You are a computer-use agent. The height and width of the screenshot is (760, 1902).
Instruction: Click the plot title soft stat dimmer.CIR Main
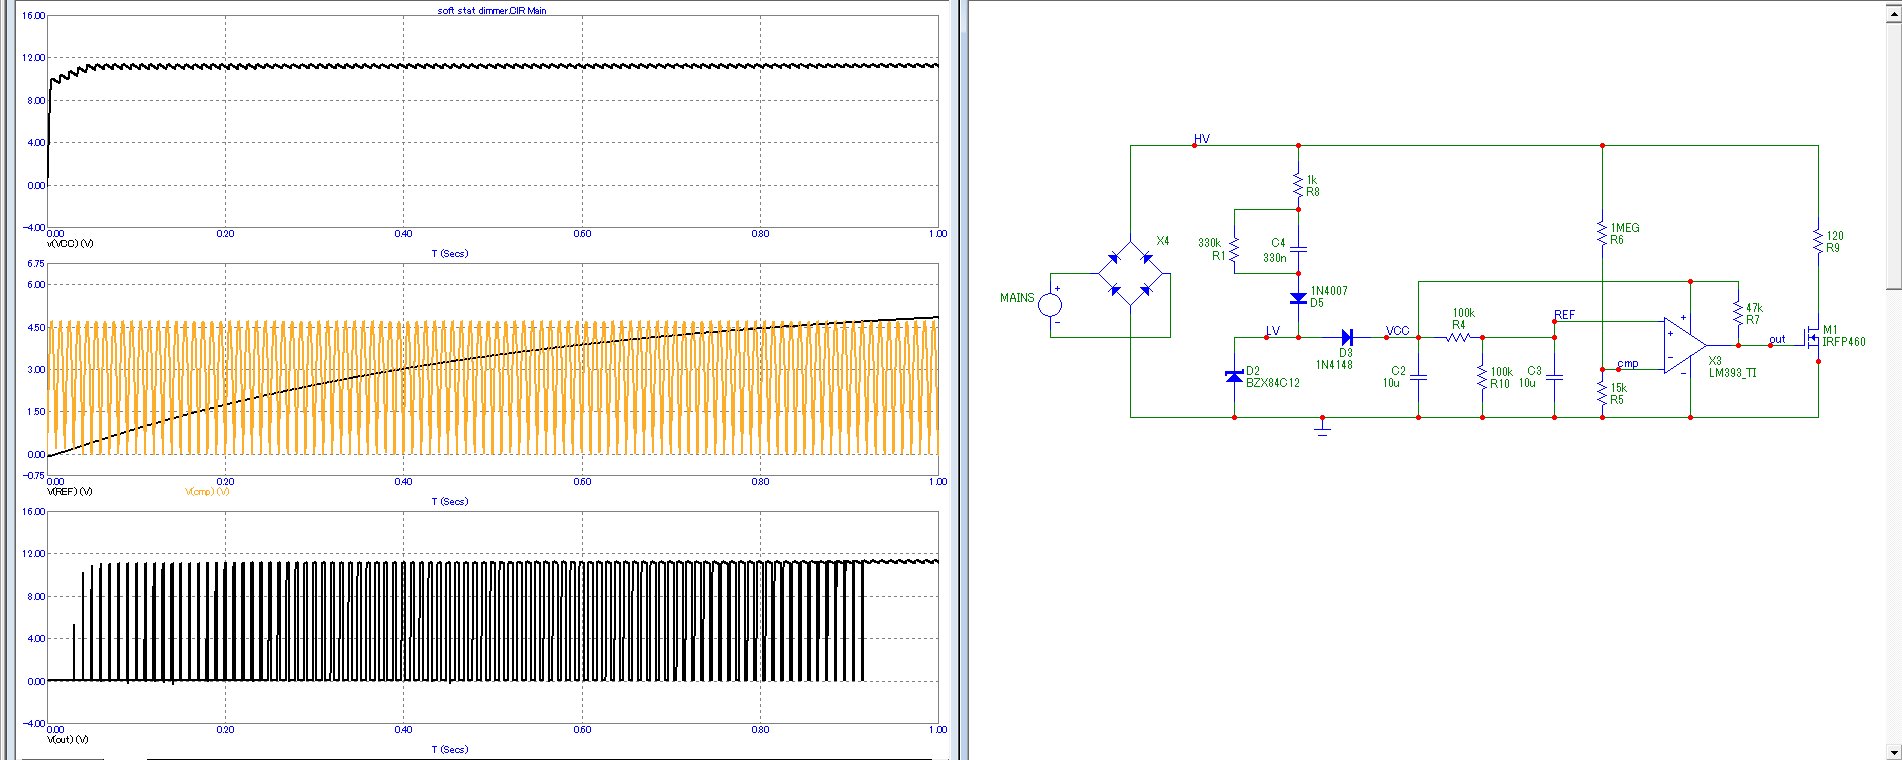pos(492,10)
